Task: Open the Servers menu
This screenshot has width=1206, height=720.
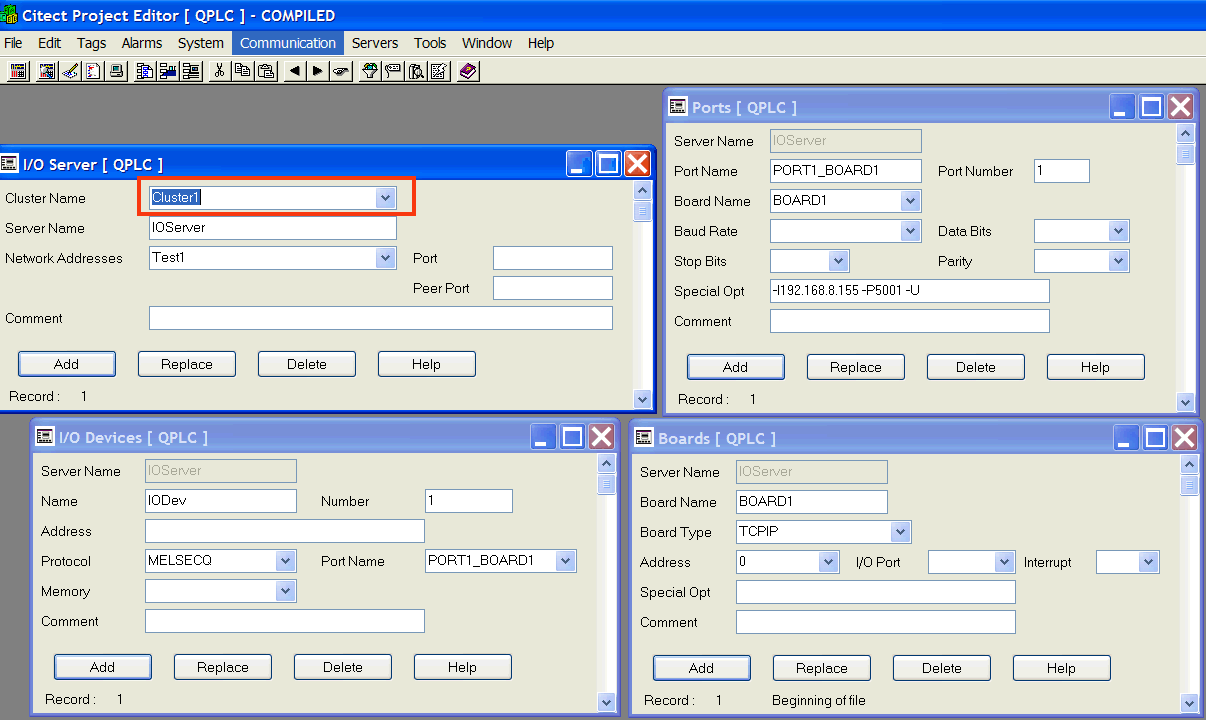Action: [x=375, y=43]
